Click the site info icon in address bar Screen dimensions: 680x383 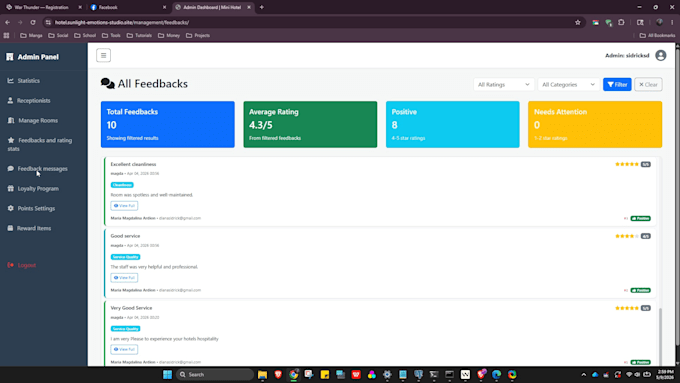click(x=48, y=23)
